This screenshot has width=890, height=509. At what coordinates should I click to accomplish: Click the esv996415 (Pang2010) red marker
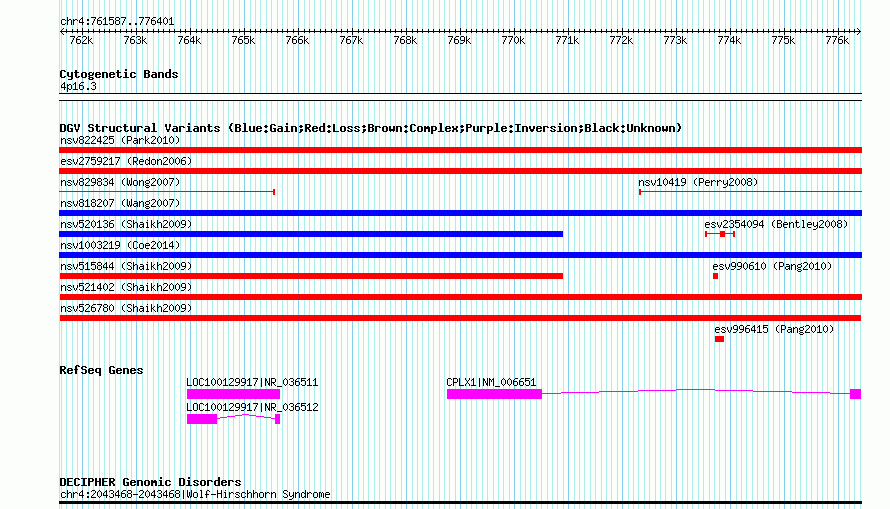[x=719, y=339]
